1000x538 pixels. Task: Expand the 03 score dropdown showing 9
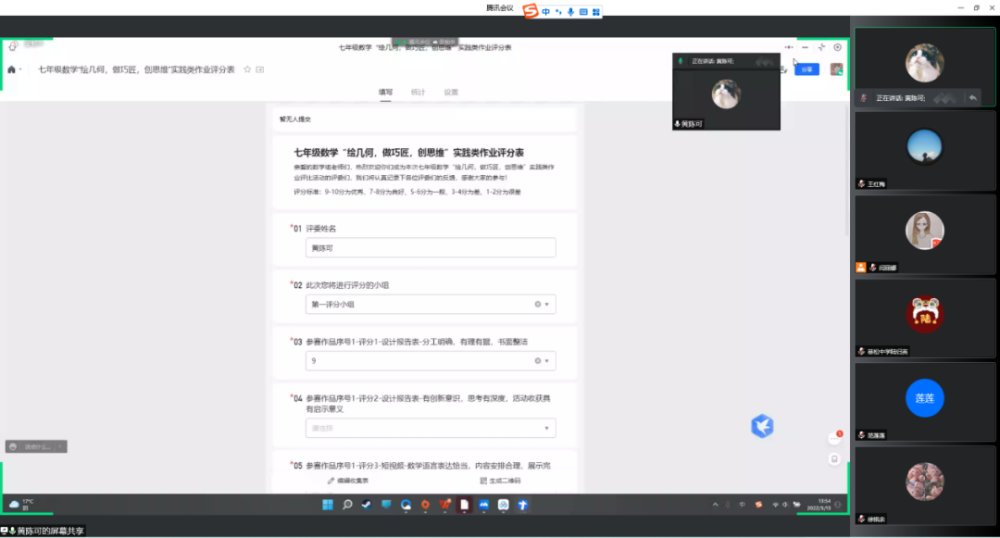[x=547, y=360]
